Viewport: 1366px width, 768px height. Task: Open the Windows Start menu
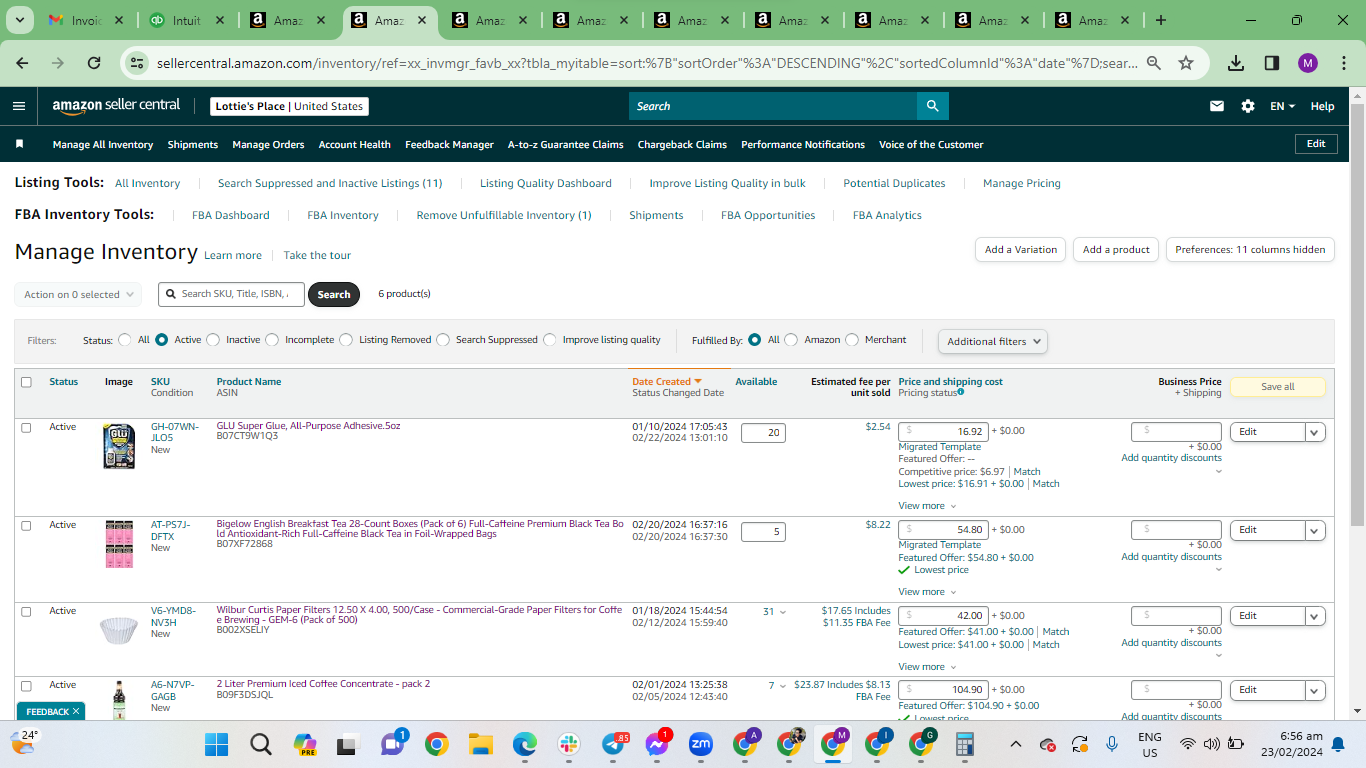[216, 744]
